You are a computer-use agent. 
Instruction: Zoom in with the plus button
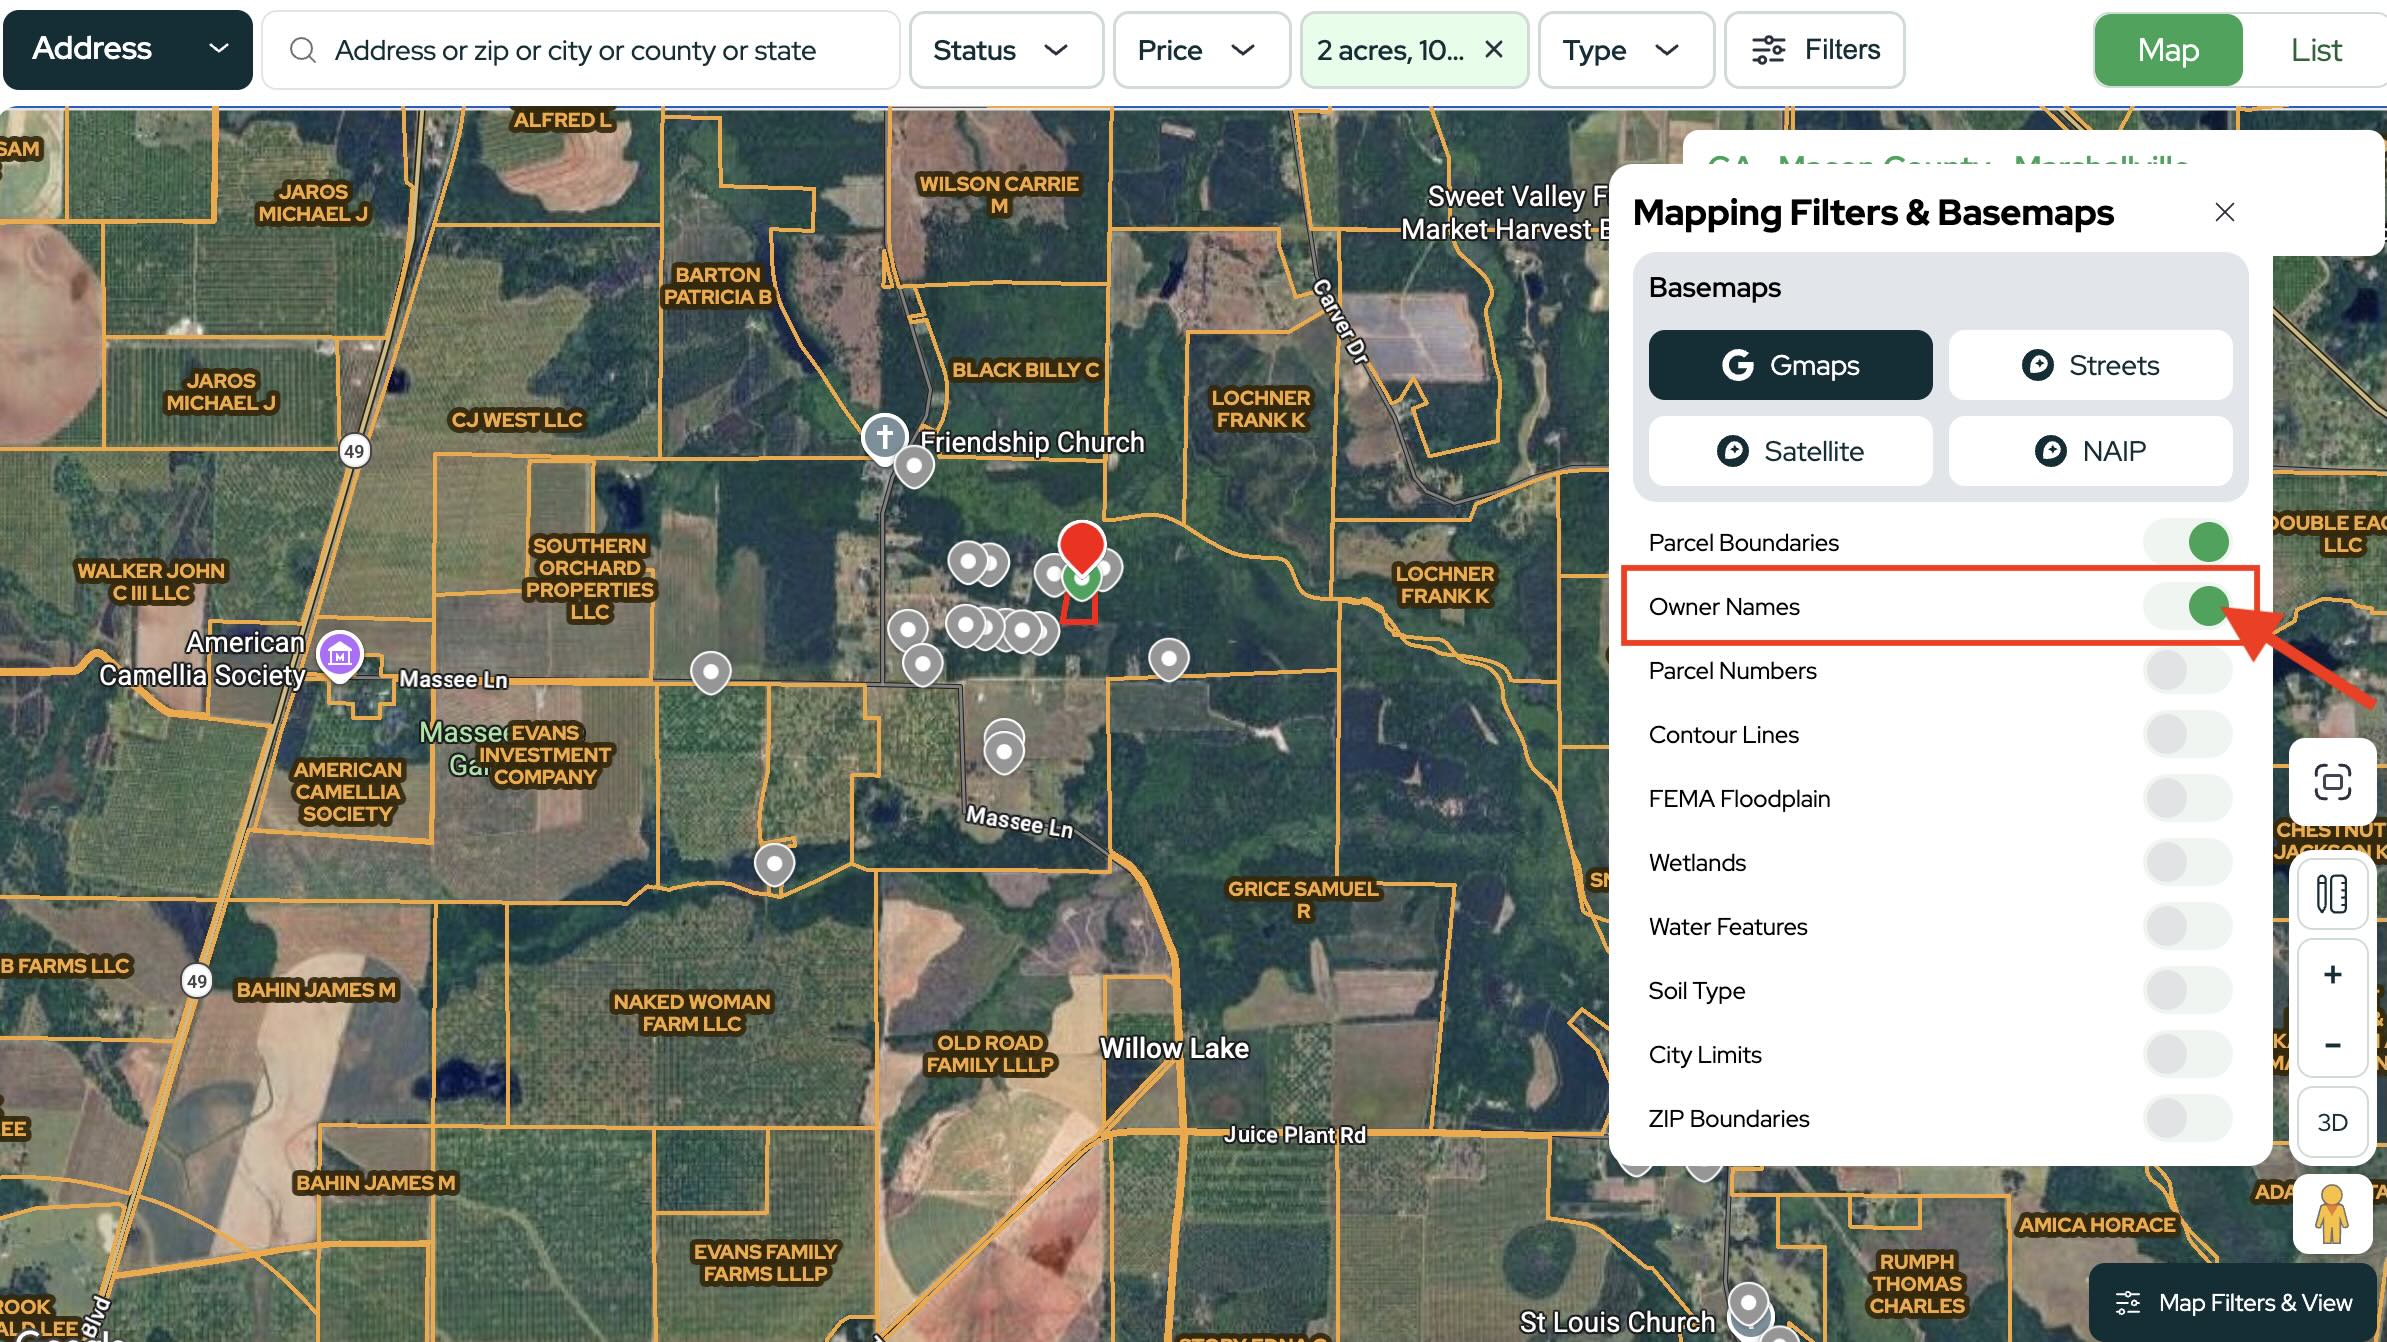(2332, 974)
